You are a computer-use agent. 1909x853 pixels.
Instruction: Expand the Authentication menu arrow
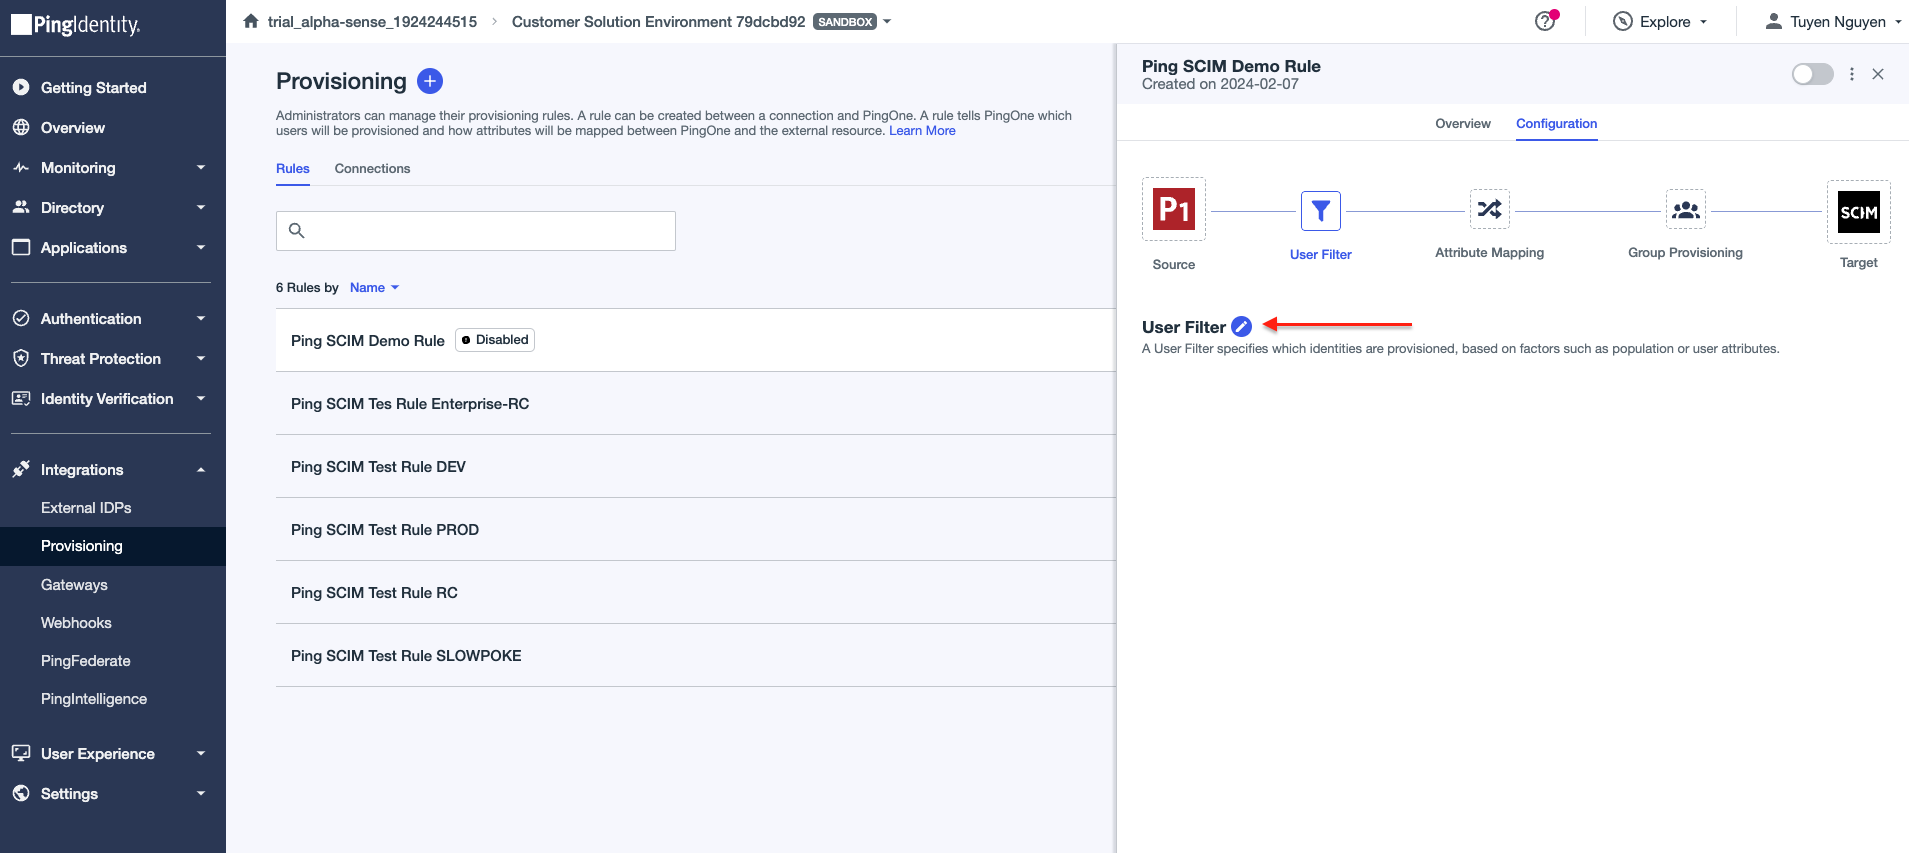[x=201, y=318]
